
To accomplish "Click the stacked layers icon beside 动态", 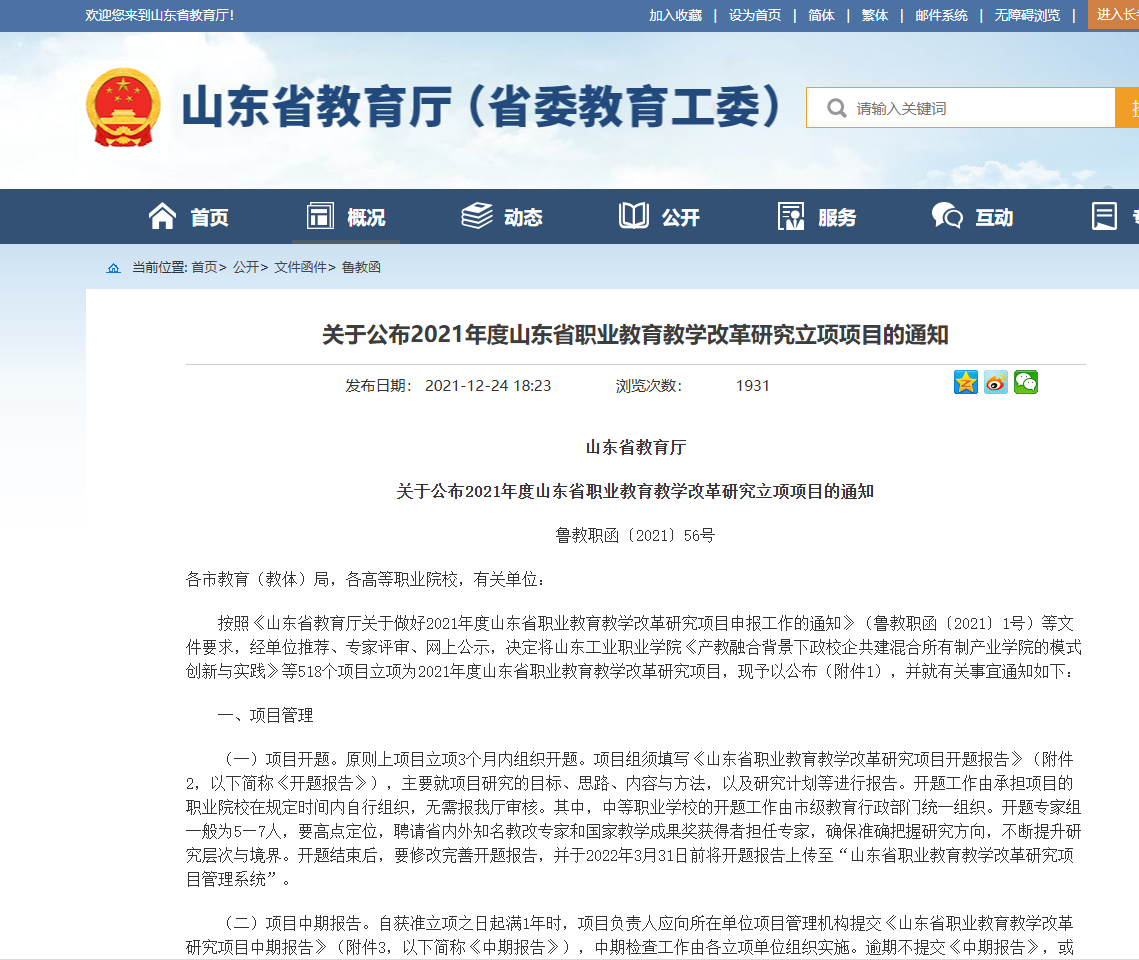I will 477,216.
